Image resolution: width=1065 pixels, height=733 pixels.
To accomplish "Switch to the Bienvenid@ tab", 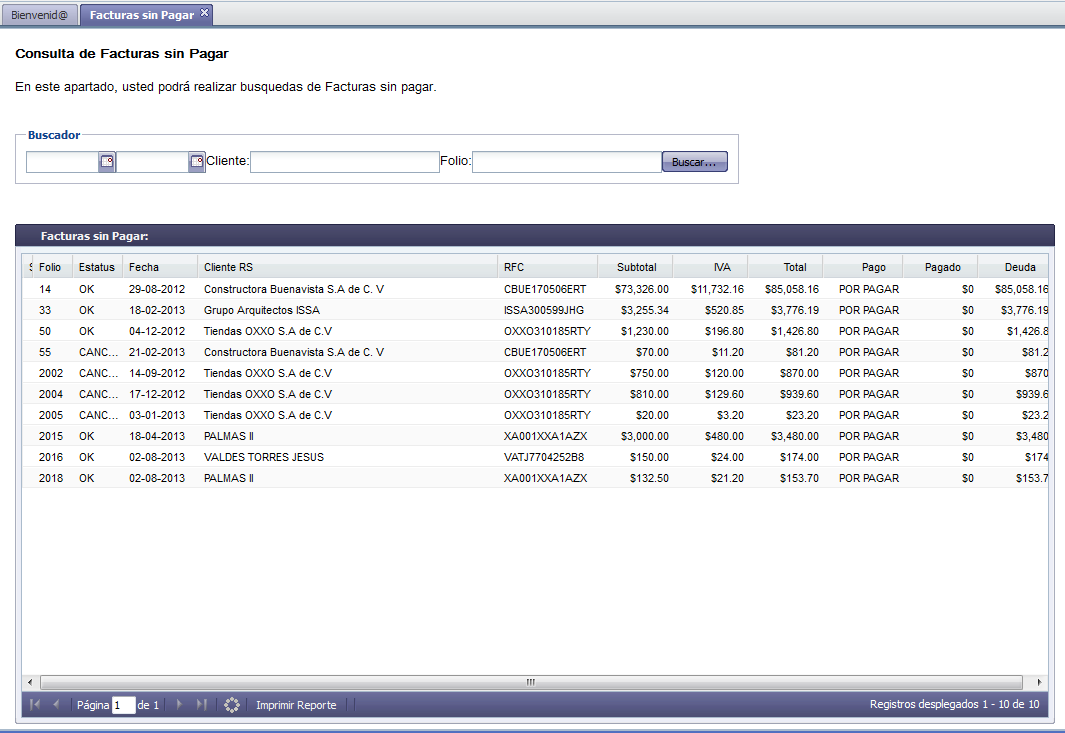I will click(x=39, y=15).
